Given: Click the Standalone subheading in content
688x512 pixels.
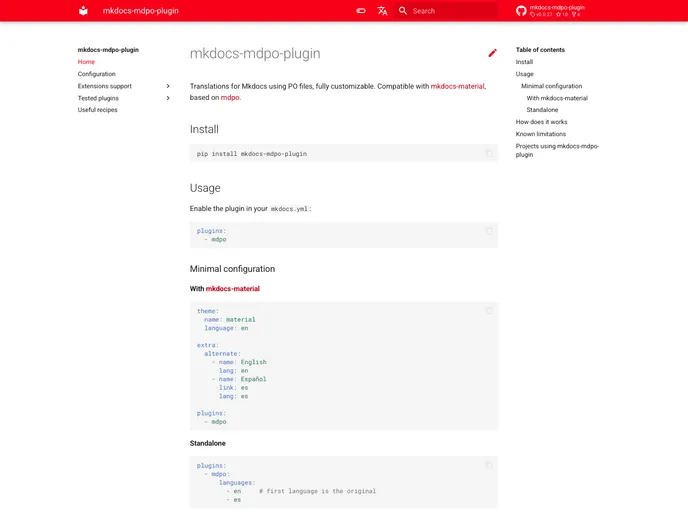Looking at the screenshot, I should [x=208, y=443].
